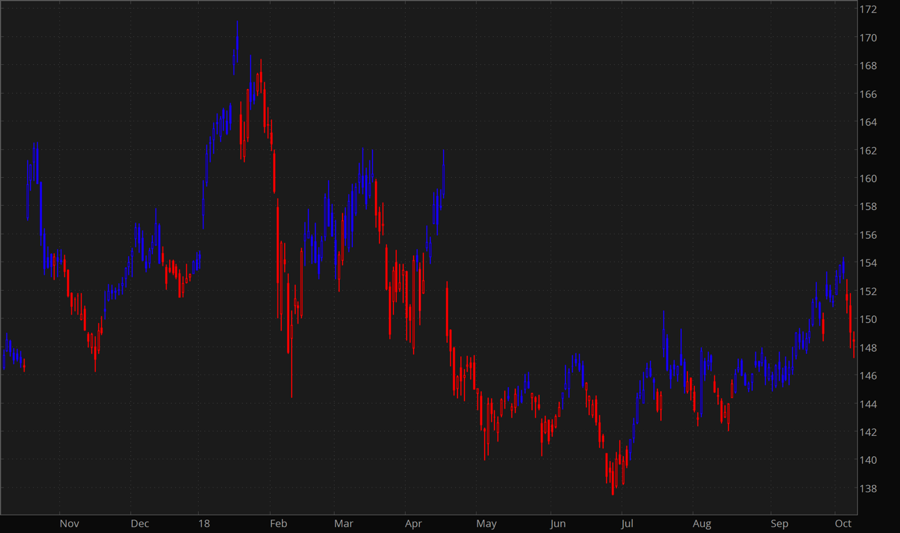The width and height of the screenshot is (900, 533).
Task: Select the Oct label on time axis
Action: pyautogui.click(x=843, y=524)
